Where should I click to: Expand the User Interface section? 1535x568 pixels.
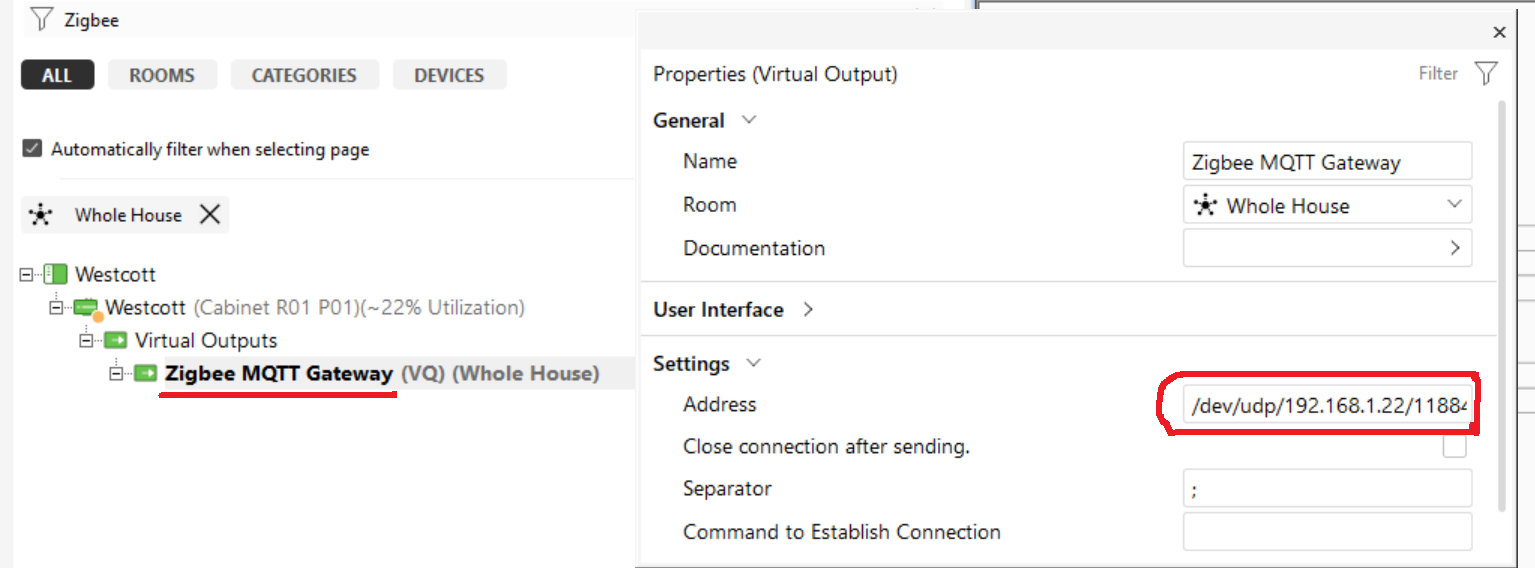tap(808, 310)
